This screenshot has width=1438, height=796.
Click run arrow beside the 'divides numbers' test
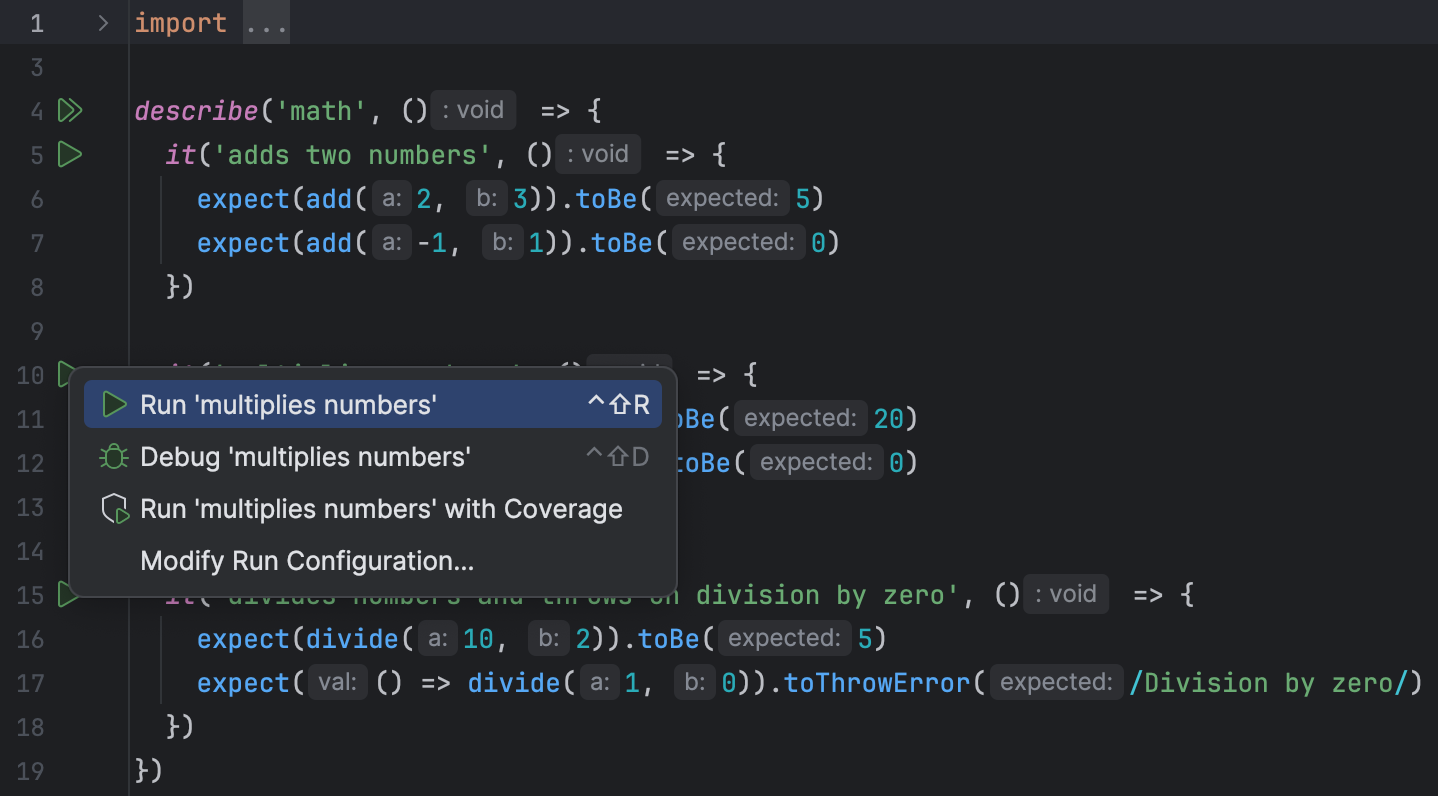coord(68,594)
